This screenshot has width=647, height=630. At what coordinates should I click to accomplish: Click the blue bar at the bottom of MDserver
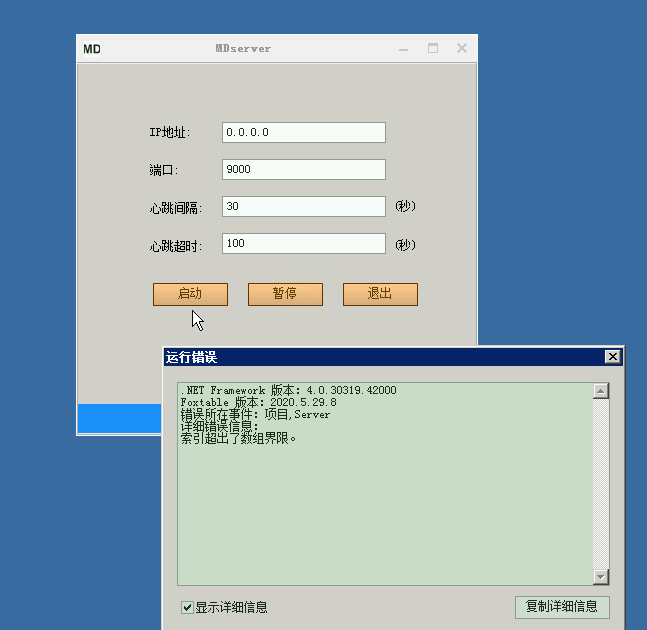click(x=120, y=418)
